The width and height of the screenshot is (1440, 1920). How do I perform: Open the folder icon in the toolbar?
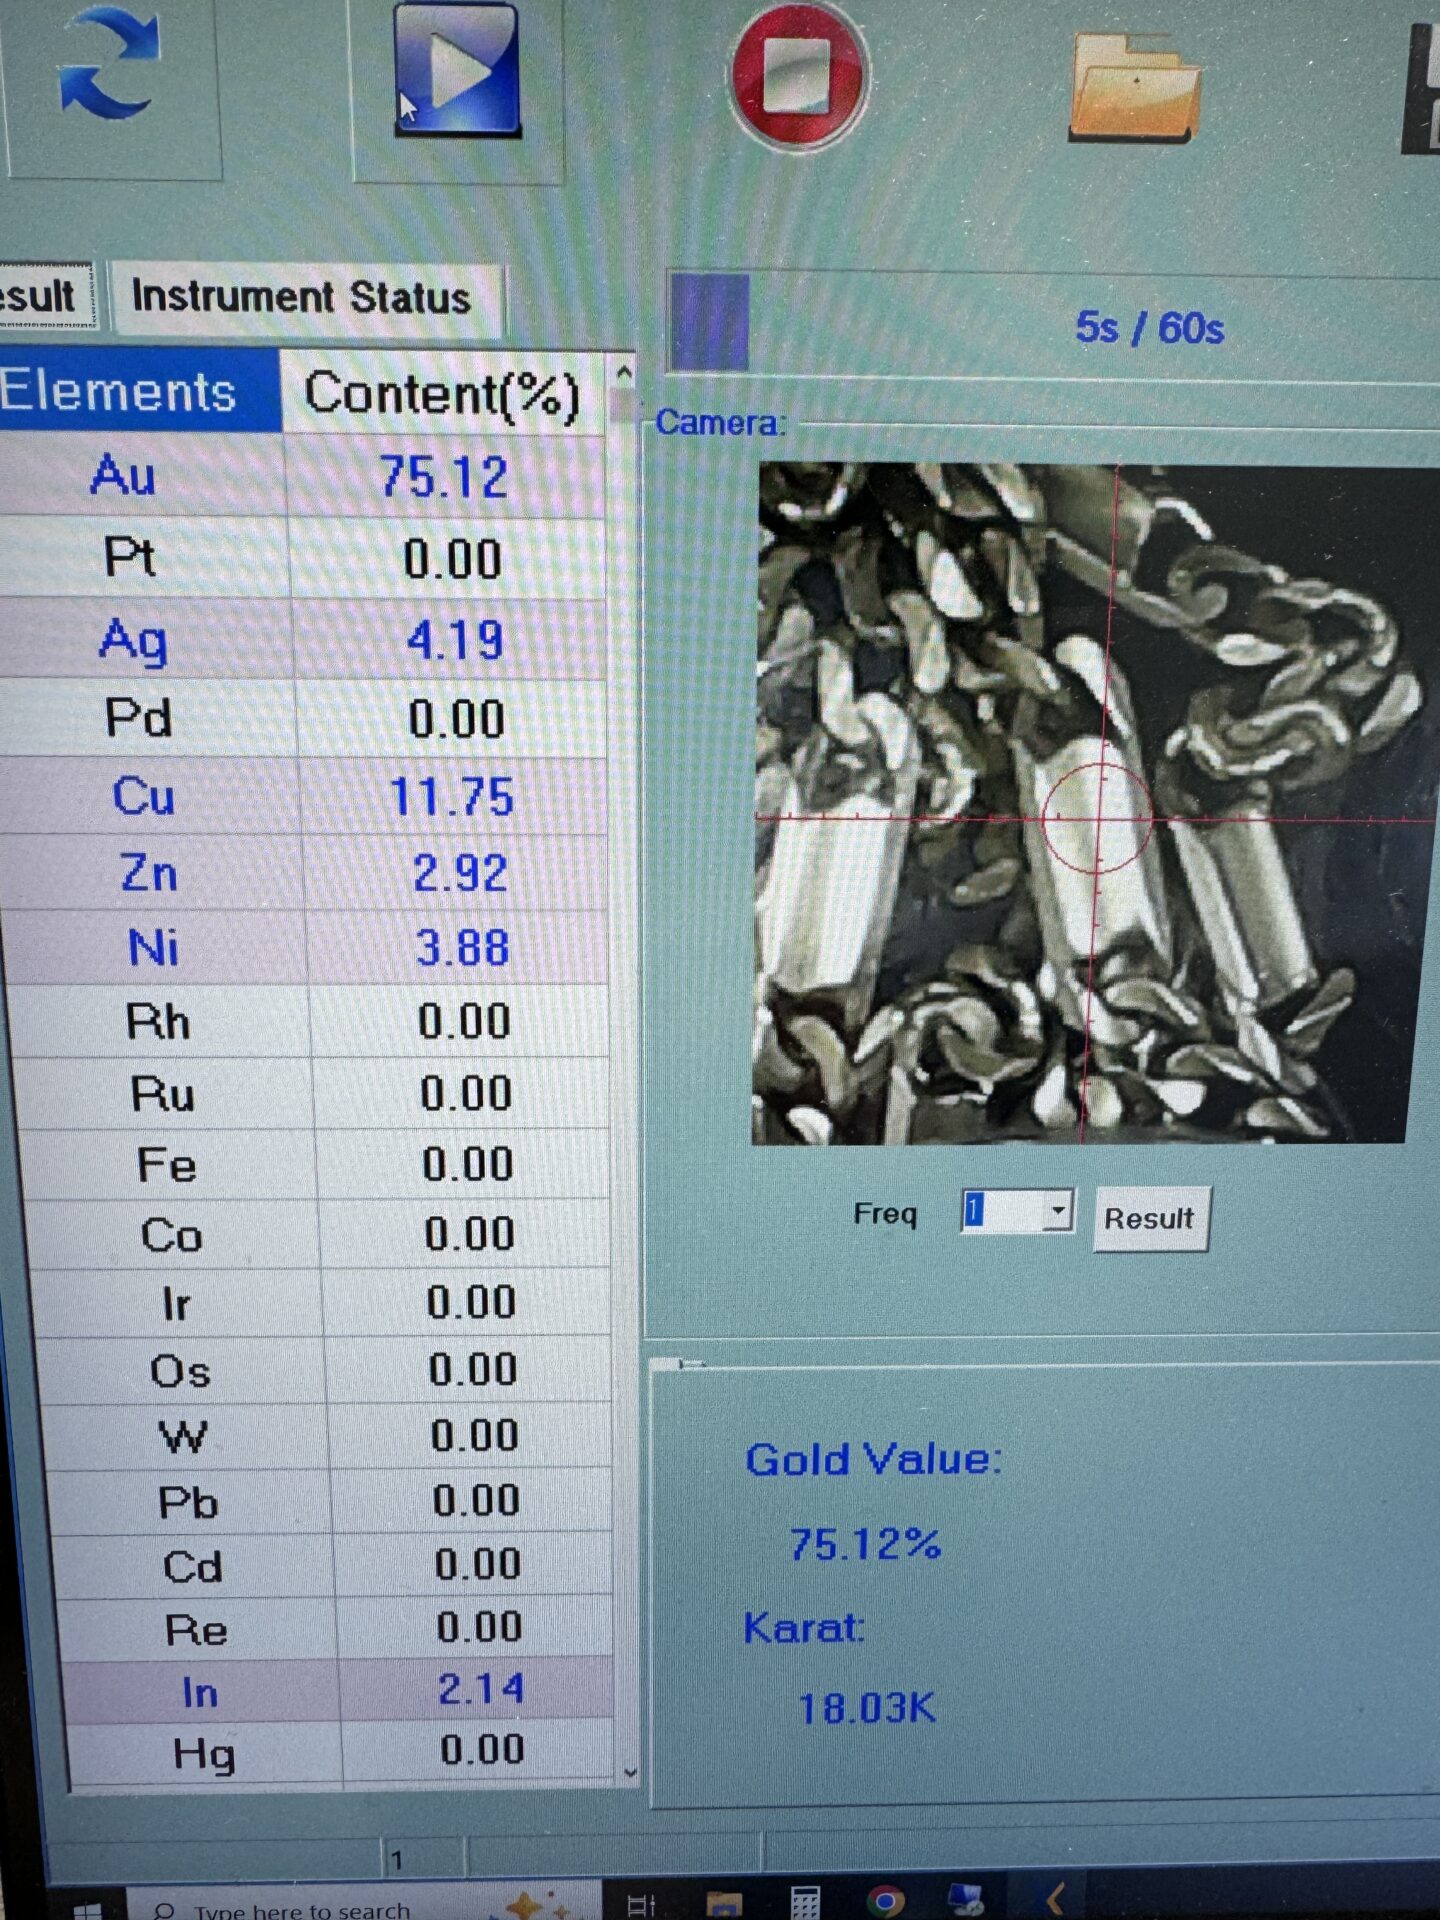[x=1135, y=87]
